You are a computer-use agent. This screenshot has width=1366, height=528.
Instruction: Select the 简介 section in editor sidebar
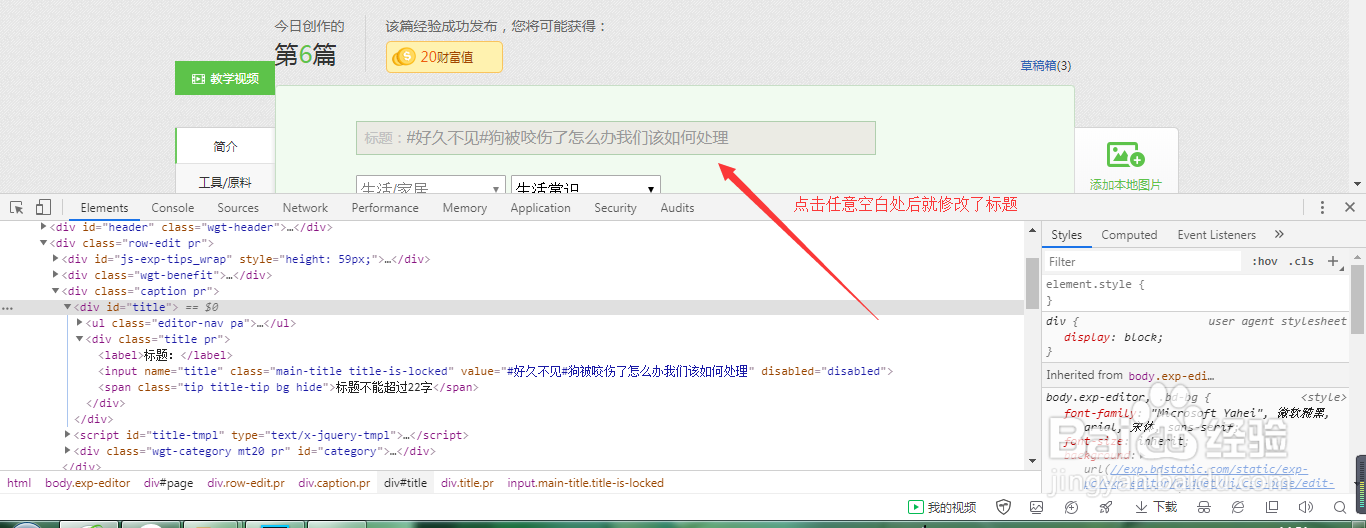click(x=225, y=146)
